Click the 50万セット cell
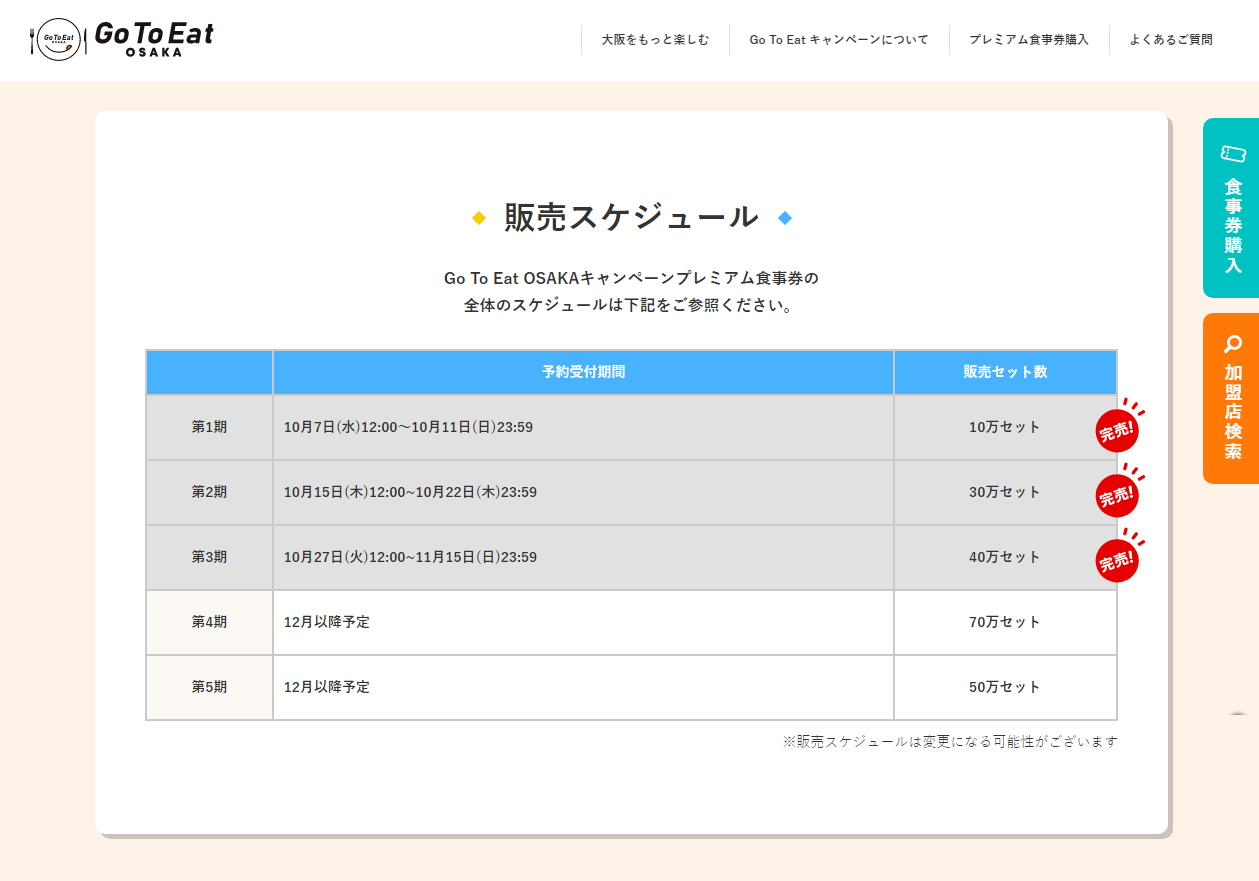Image resolution: width=1259 pixels, height=881 pixels. coord(1005,687)
